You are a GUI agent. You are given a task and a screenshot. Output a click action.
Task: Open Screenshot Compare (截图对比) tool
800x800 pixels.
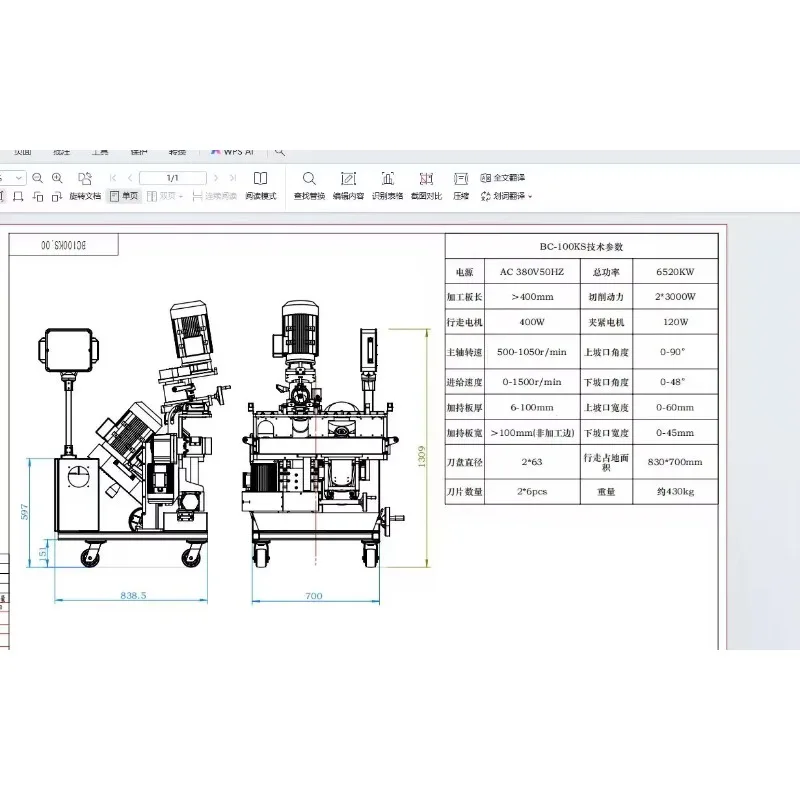[x=426, y=186]
